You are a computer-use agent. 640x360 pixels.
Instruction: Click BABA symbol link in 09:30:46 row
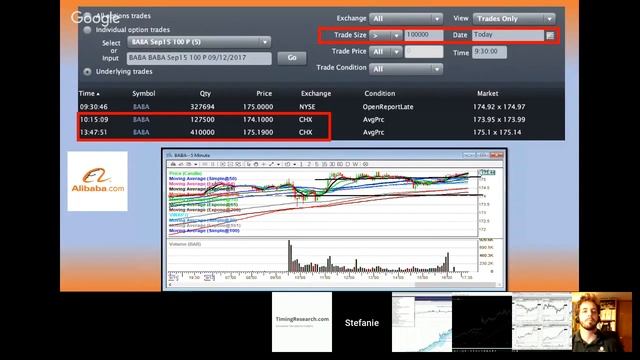tap(141, 107)
